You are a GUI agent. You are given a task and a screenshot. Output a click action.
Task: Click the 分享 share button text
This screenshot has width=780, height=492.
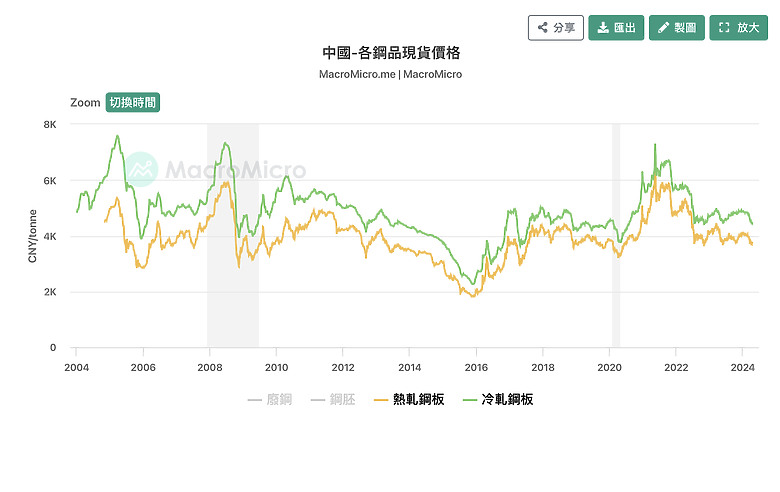(564, 28)
